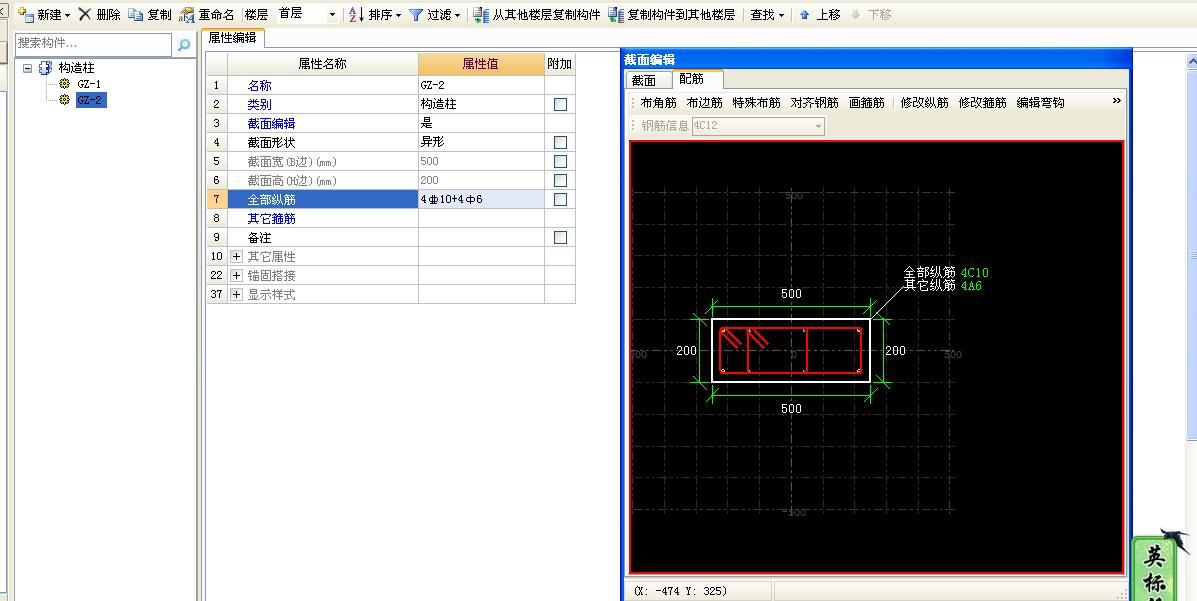Click the 截面编辑 property link

click(271, 123)
